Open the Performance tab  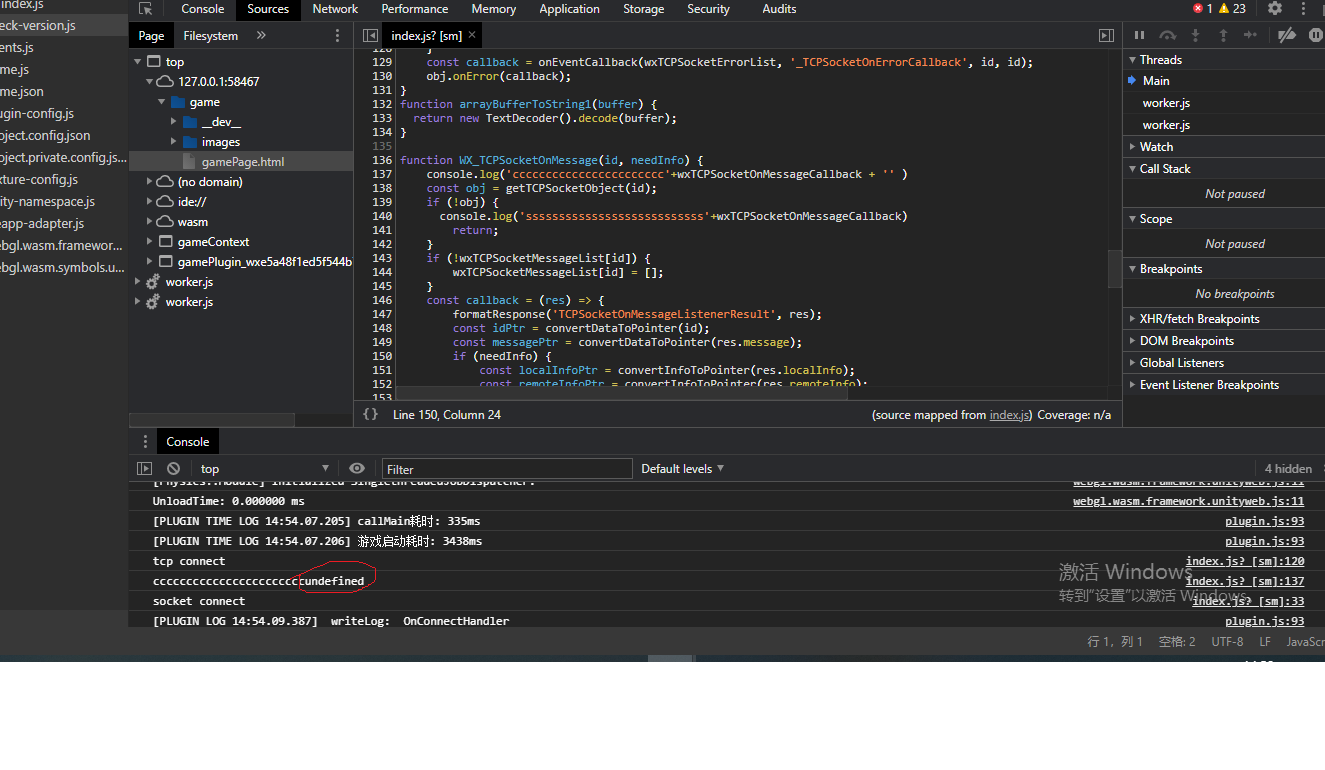414,9
